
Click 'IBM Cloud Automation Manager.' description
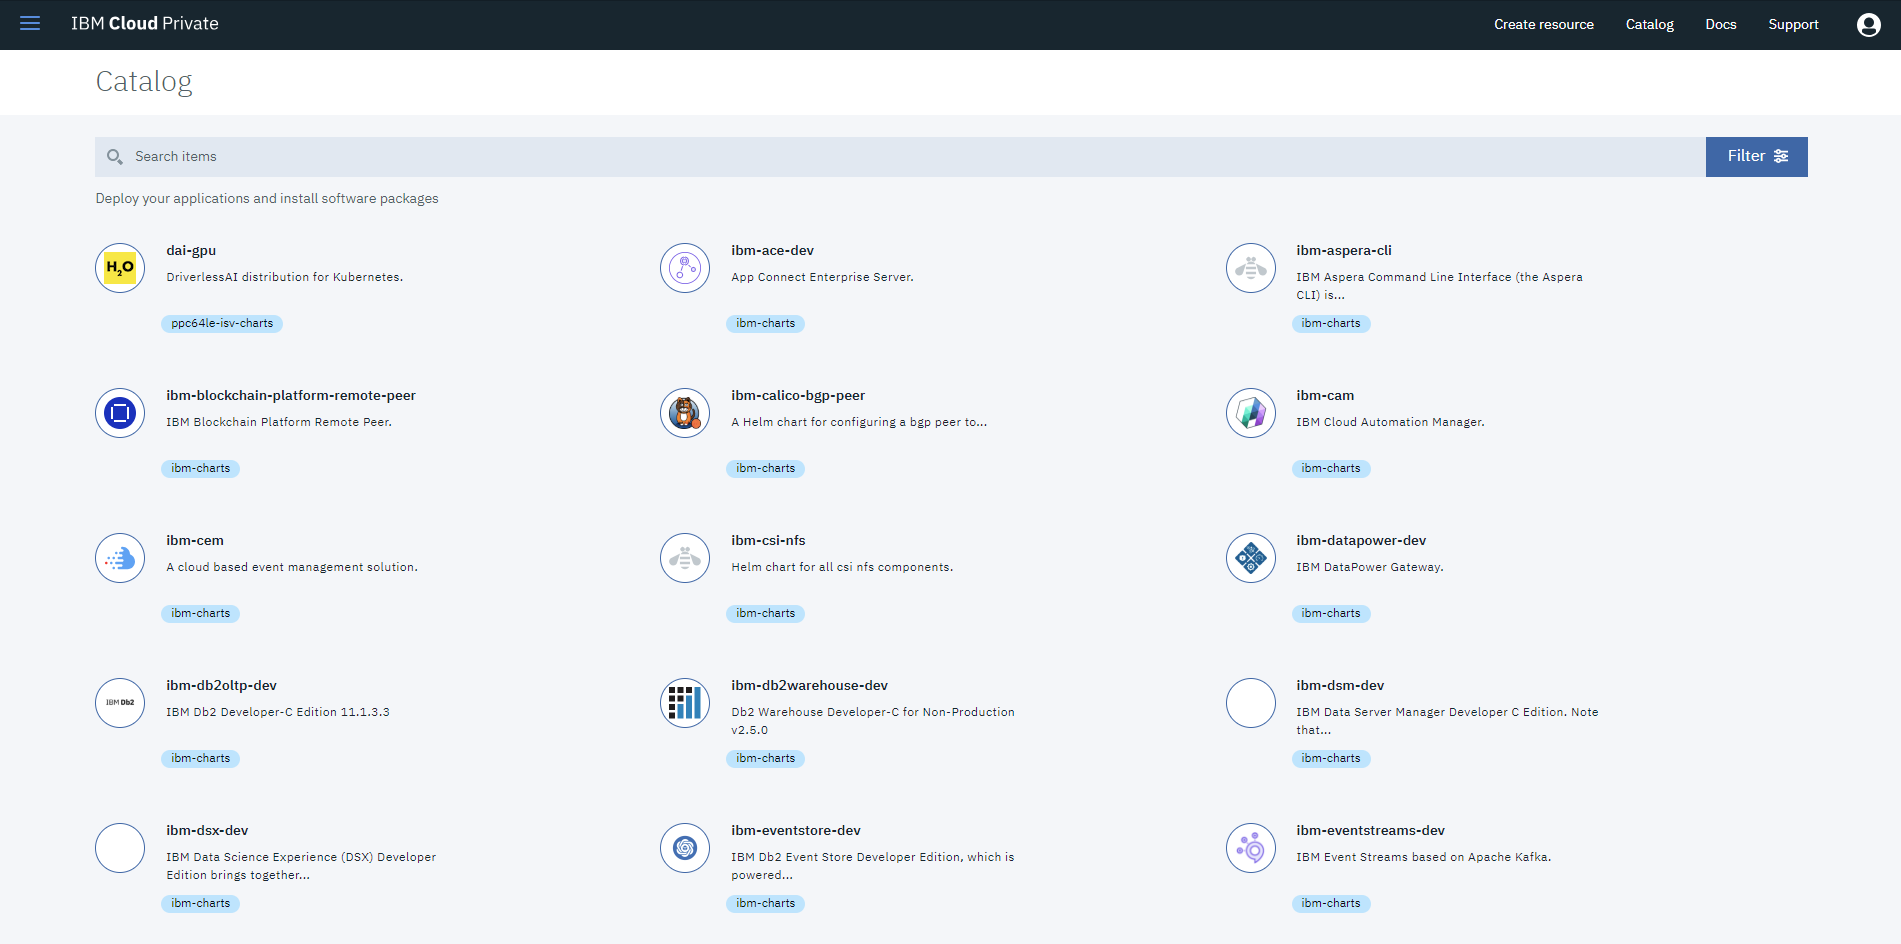pos(1390,423)
